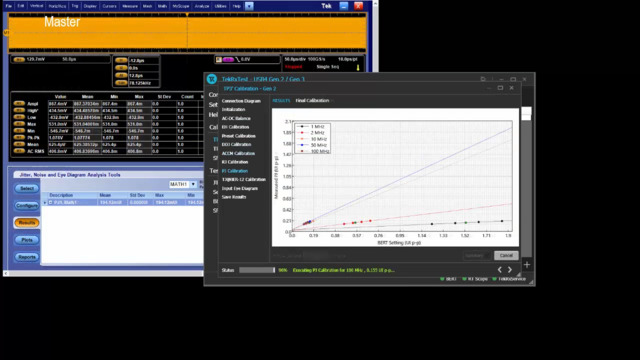Click the scroll-left arrow of oscilloscope scrollbar
This screenshot has height=360, width=640.
(x=6, y=273)
